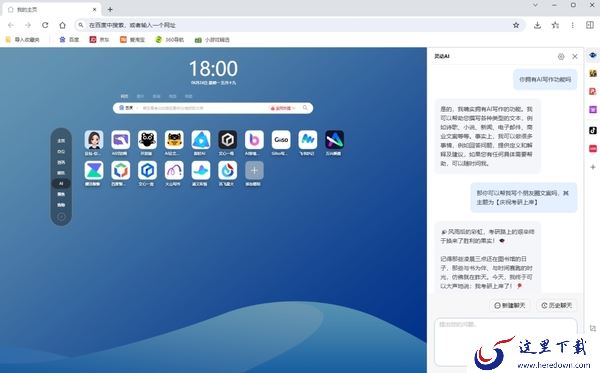Open the 京东 bookmark
Screen dimensions: 600x373
coord(99,40)
